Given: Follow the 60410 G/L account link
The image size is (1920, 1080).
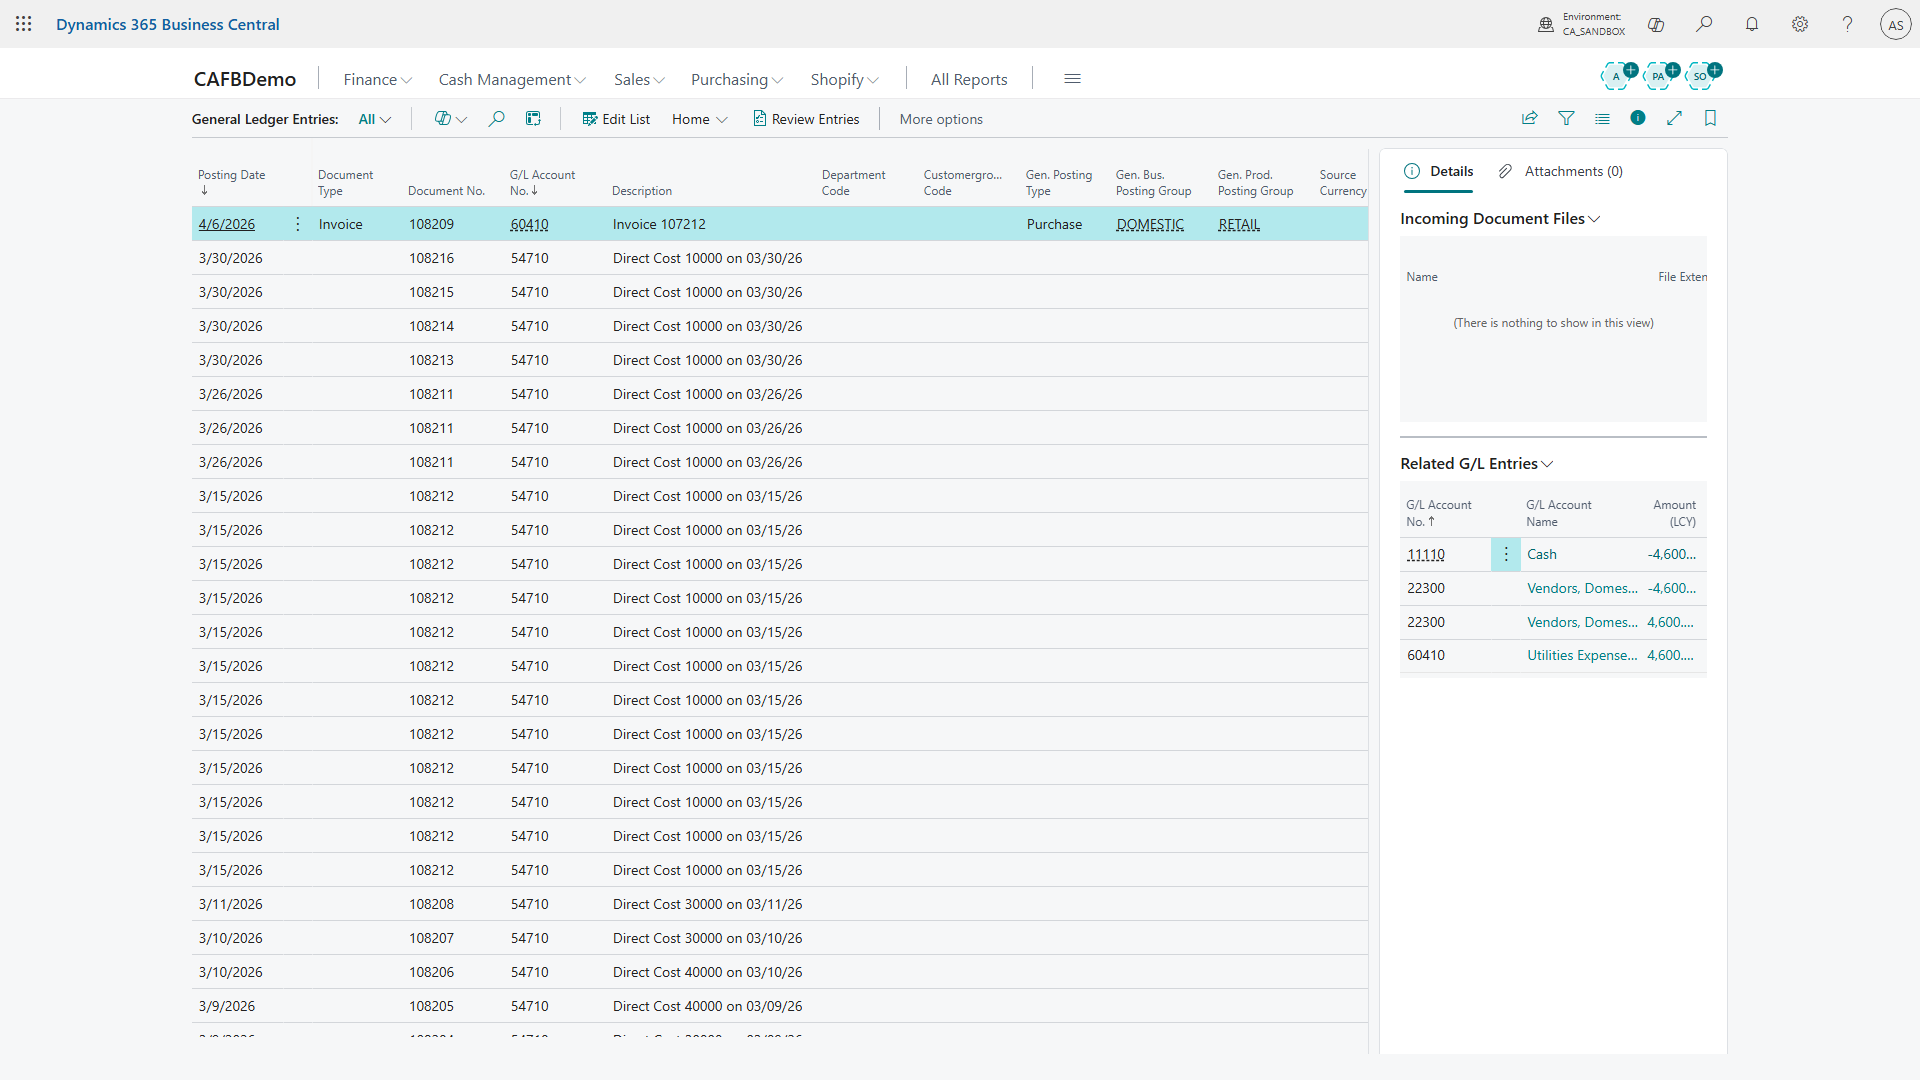Looking at the screenshot, I should click(528, 224).
